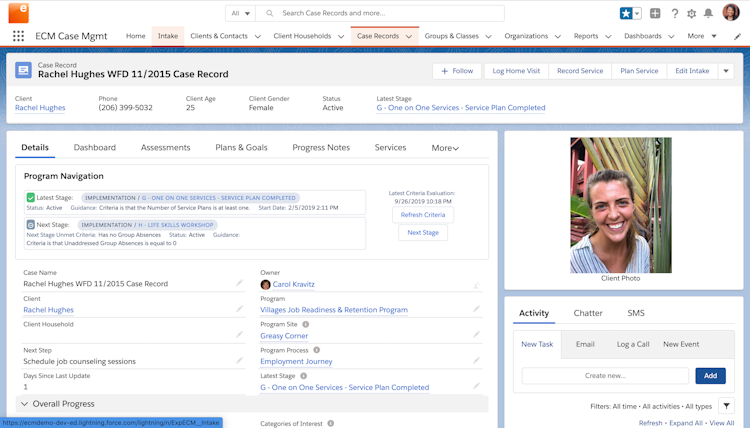
Task: Click the Next Stage status icon
Action: pyautogui.click(x=31, y=224)
